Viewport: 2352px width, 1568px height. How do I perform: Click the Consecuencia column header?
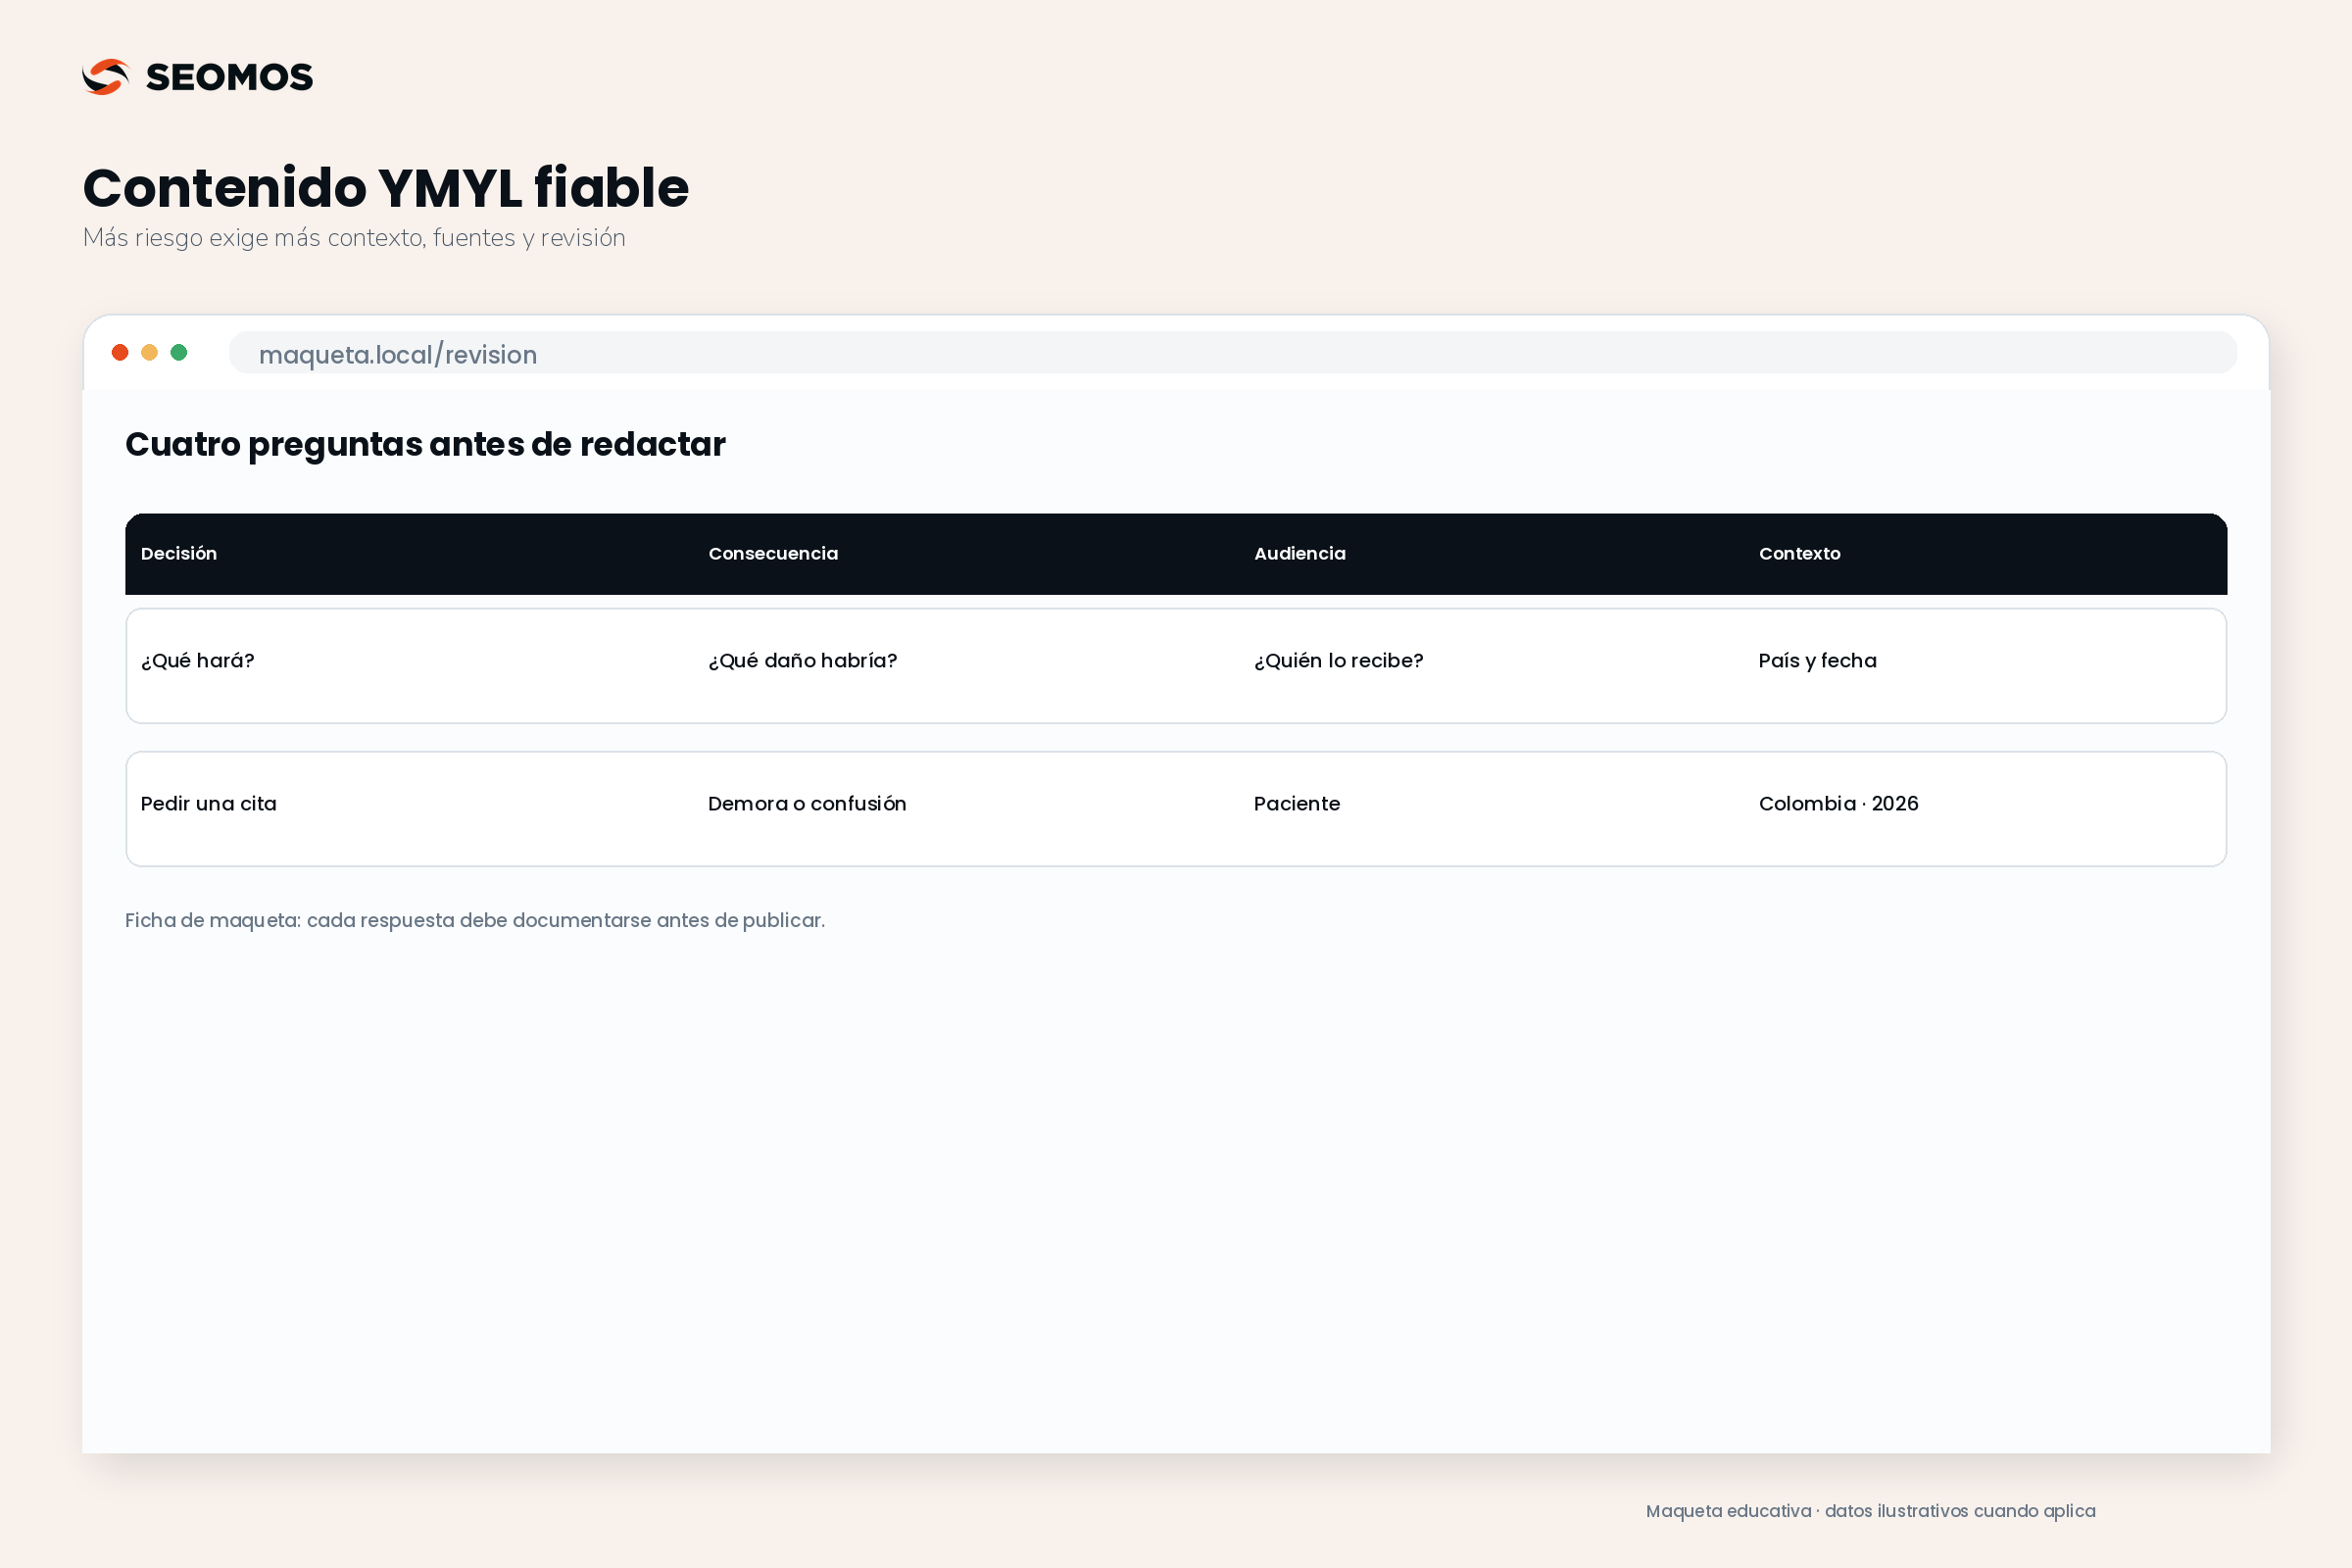773,554
